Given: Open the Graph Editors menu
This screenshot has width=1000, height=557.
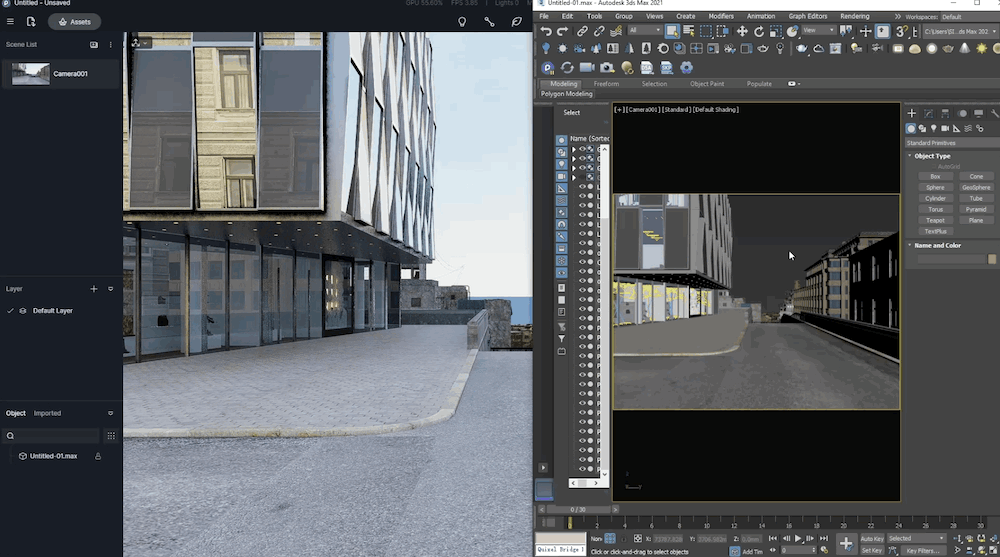Looking at the screenshot, I should click(807, 16).
